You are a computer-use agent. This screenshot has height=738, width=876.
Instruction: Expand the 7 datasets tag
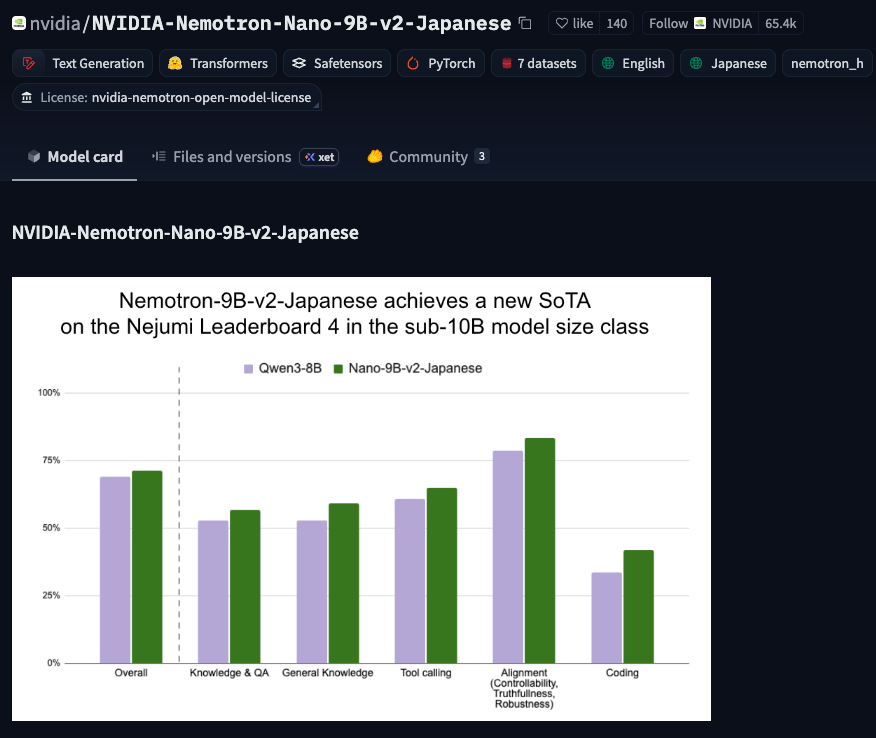[x=538, y=63]
